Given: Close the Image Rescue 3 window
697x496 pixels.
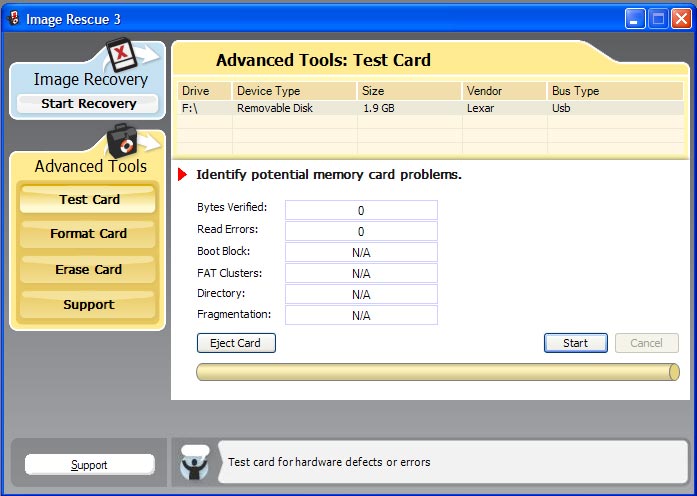Looking at the screenshot, I should coord(681,19).
